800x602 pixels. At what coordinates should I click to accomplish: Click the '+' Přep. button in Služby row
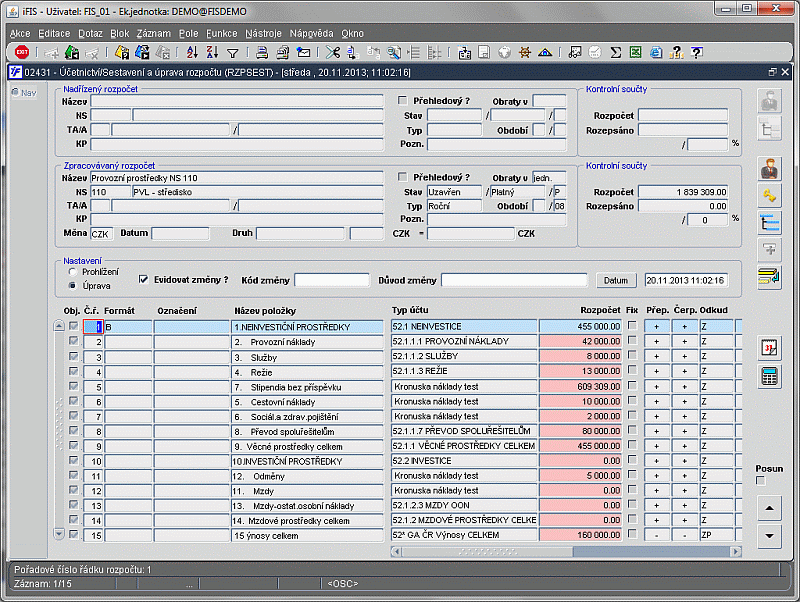pyautogui.click(x=657, y=357)
